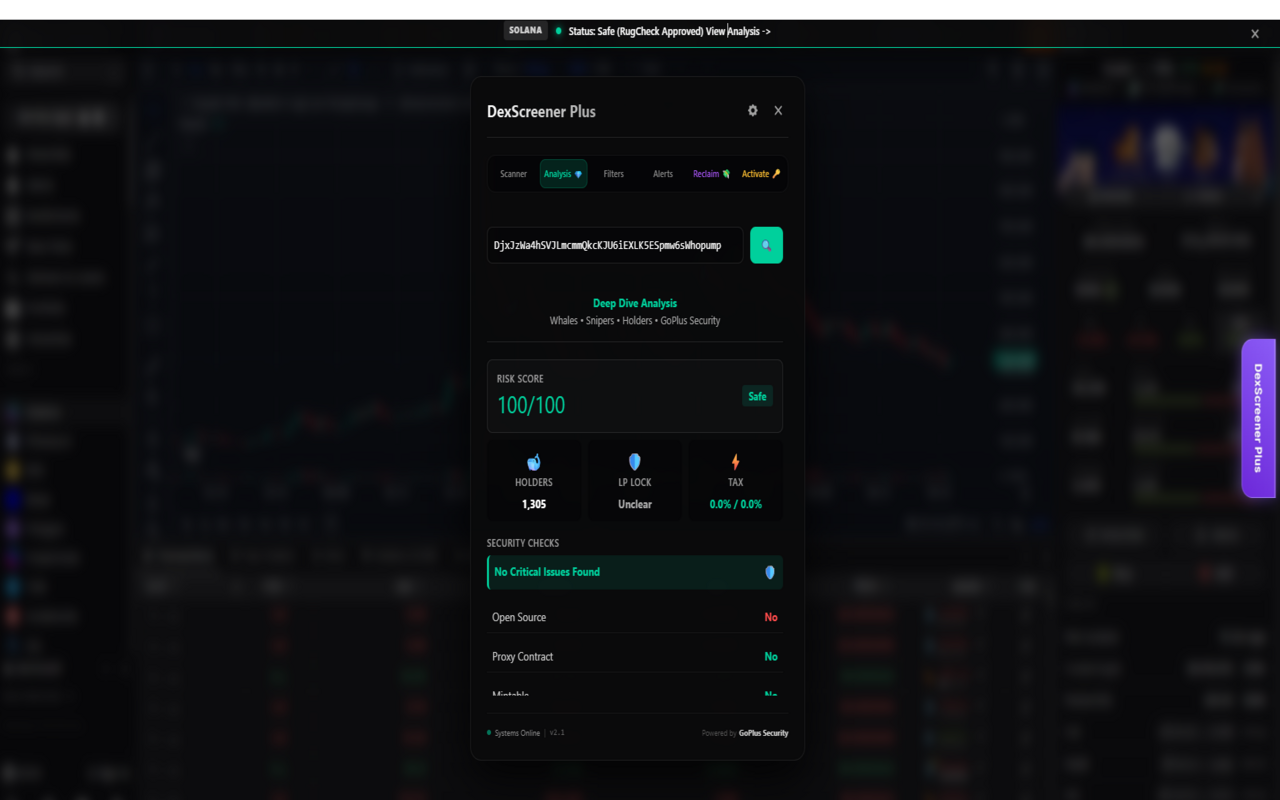The height and width of the screenshot is (800, 1280).
Task: Select the Open Source check row
Action: click(x=635, y=617)
